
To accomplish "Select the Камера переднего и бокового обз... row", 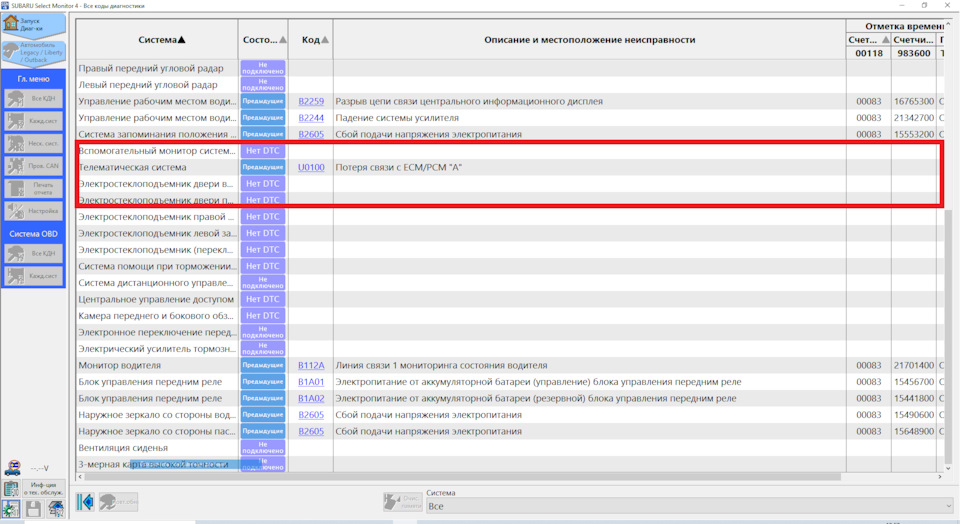I will (x=509, y=316).
